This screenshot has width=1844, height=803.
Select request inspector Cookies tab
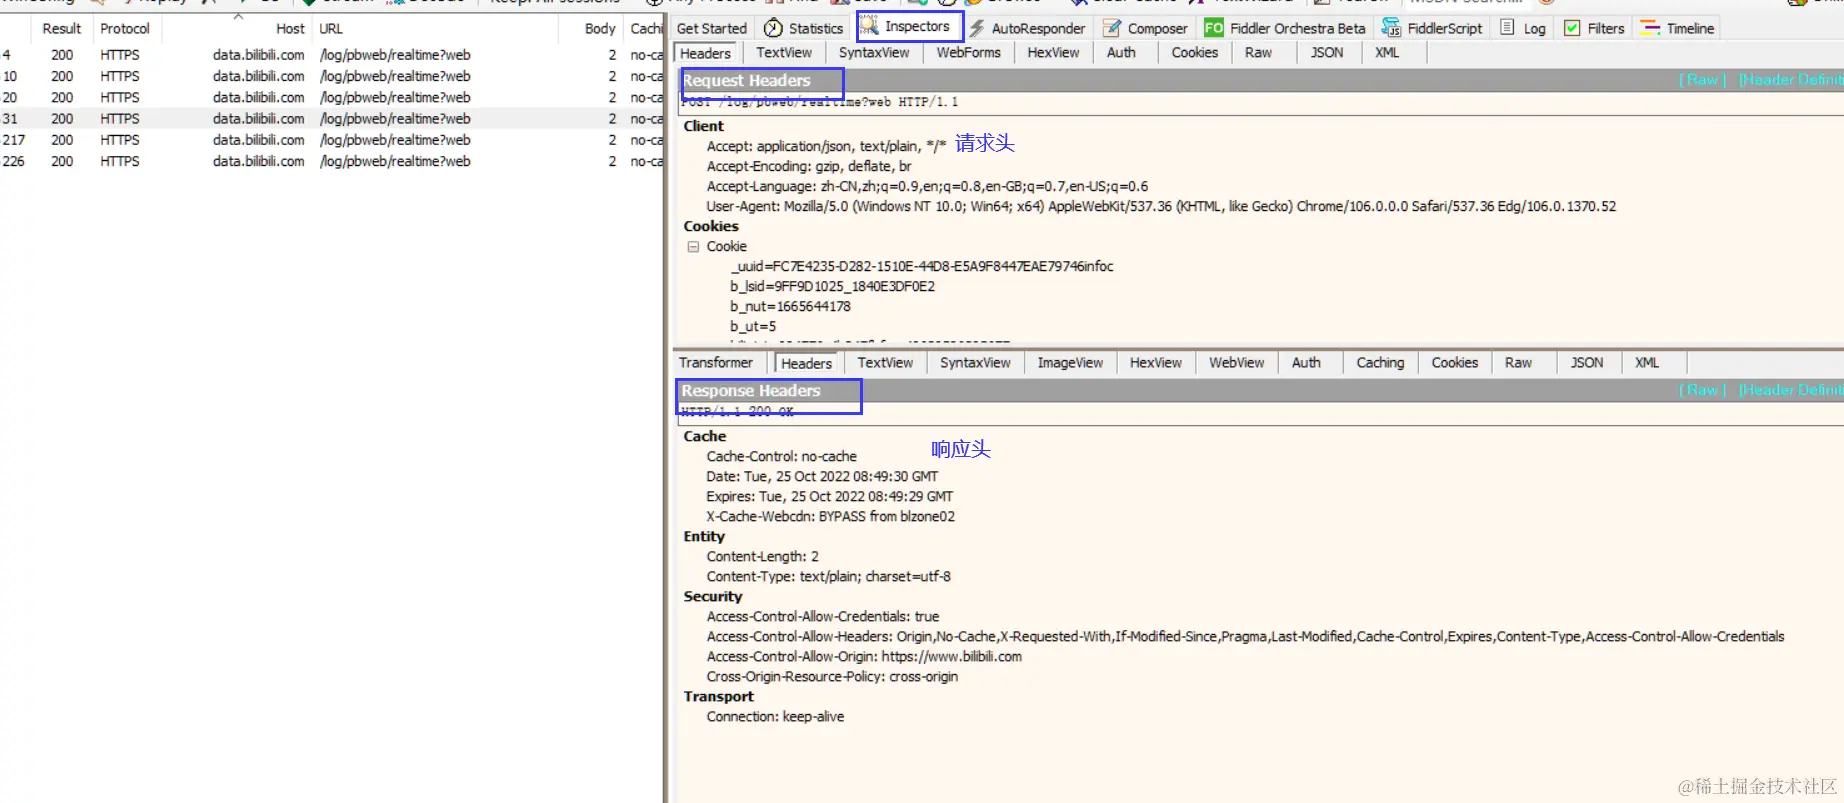(x=1195, y=53)
